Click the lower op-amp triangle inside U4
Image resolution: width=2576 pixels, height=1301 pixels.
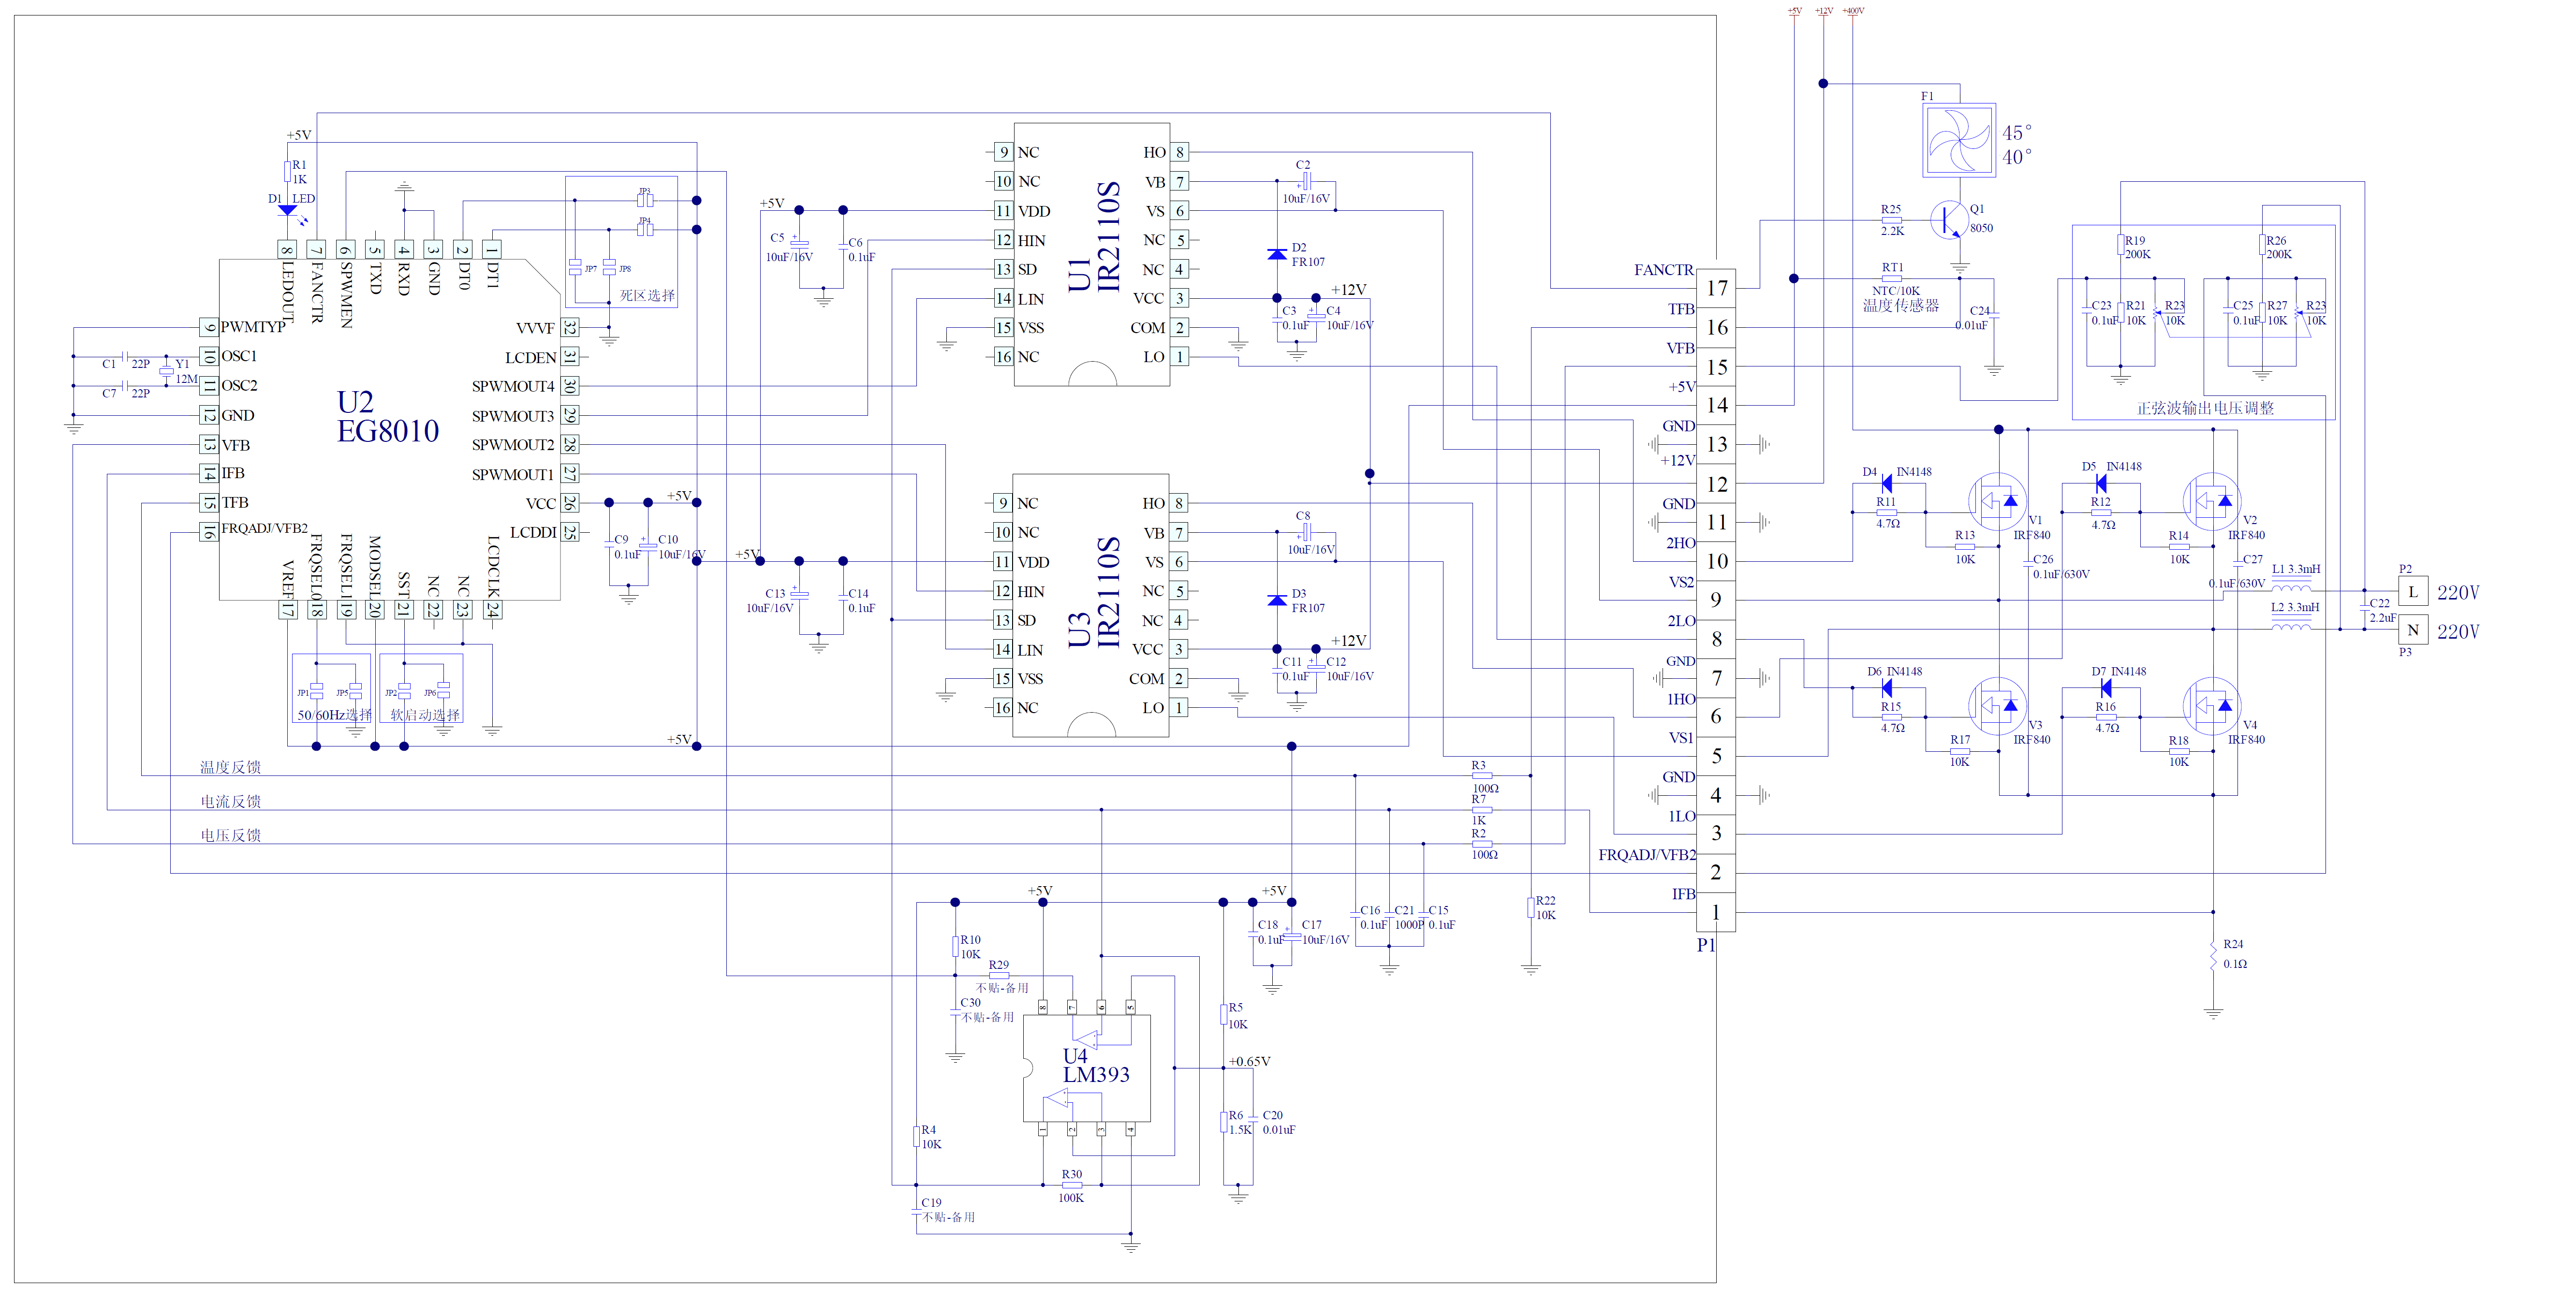[1056, 1099]
